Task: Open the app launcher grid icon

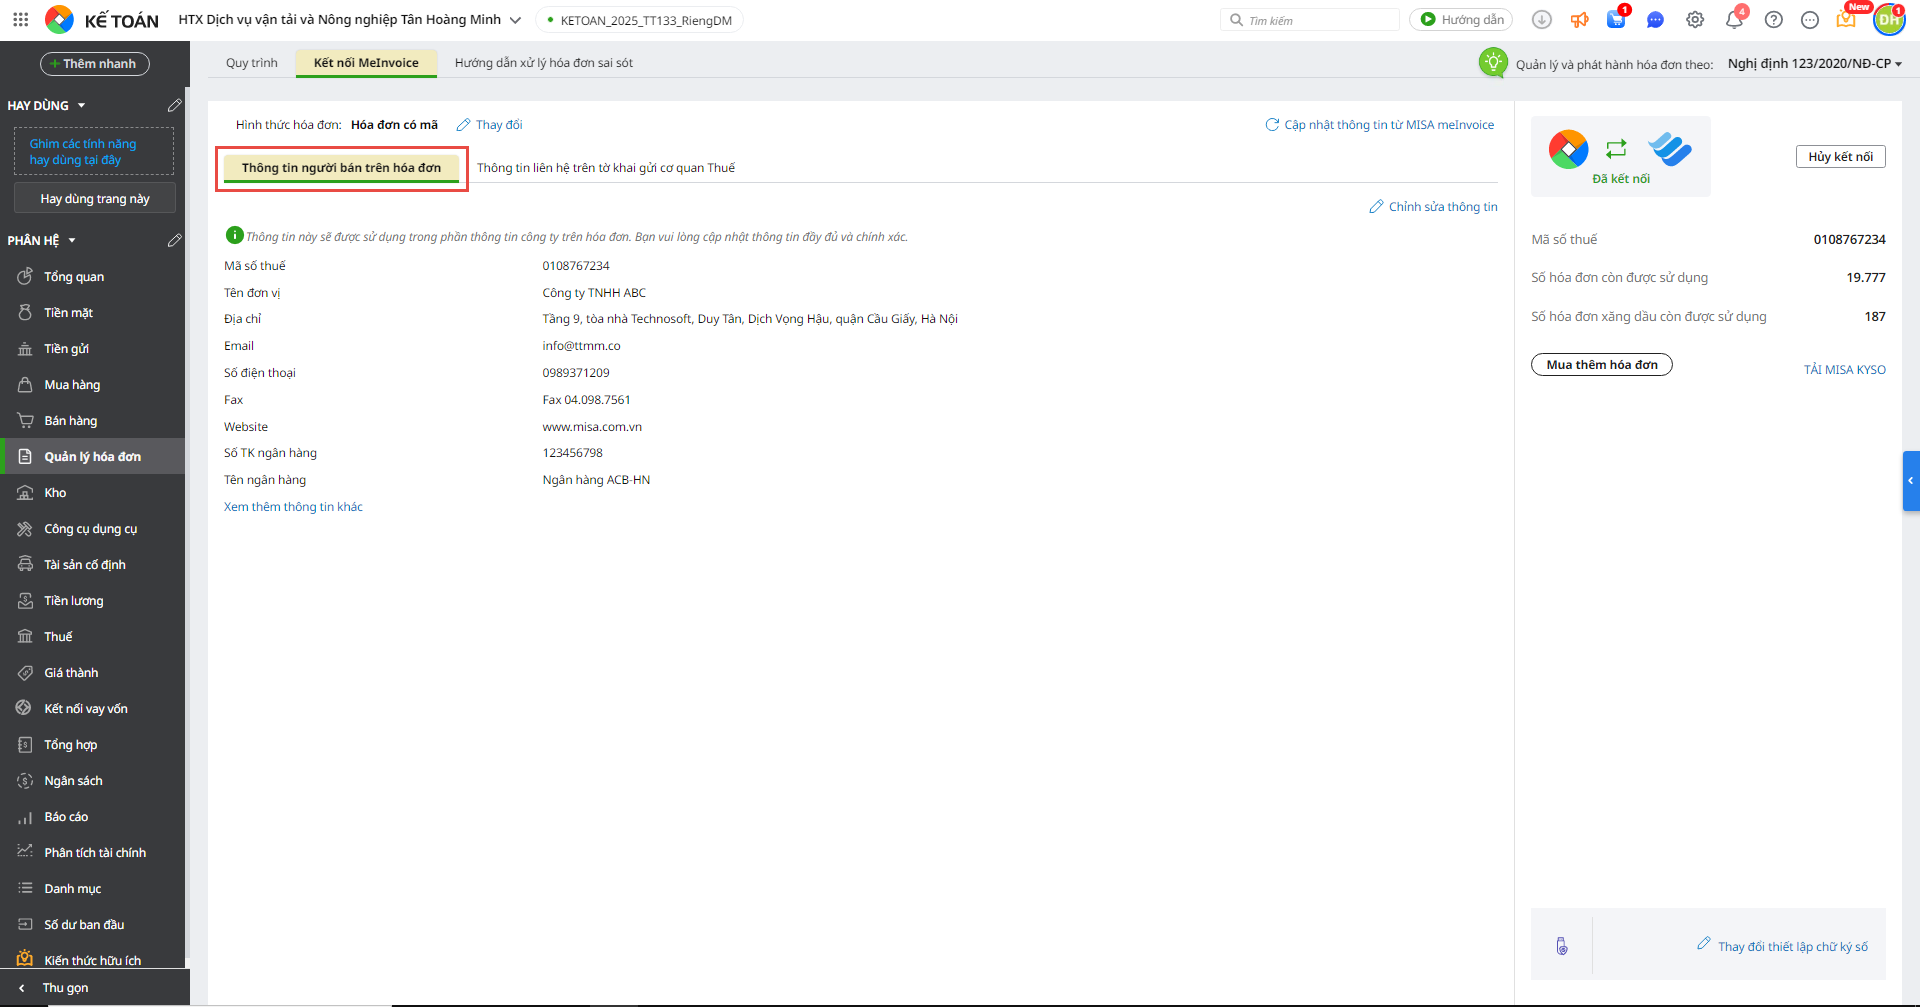Action: pos(21,20)
